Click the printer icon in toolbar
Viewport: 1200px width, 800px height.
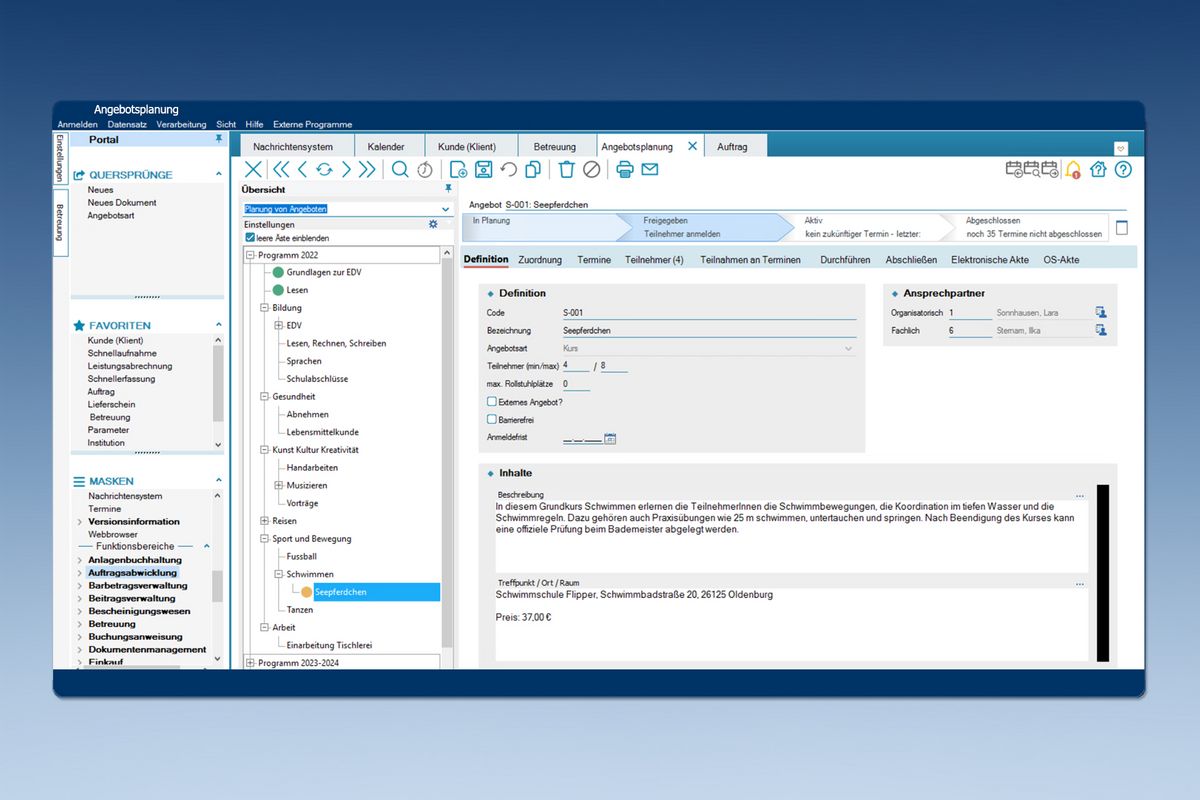[625, 169]
